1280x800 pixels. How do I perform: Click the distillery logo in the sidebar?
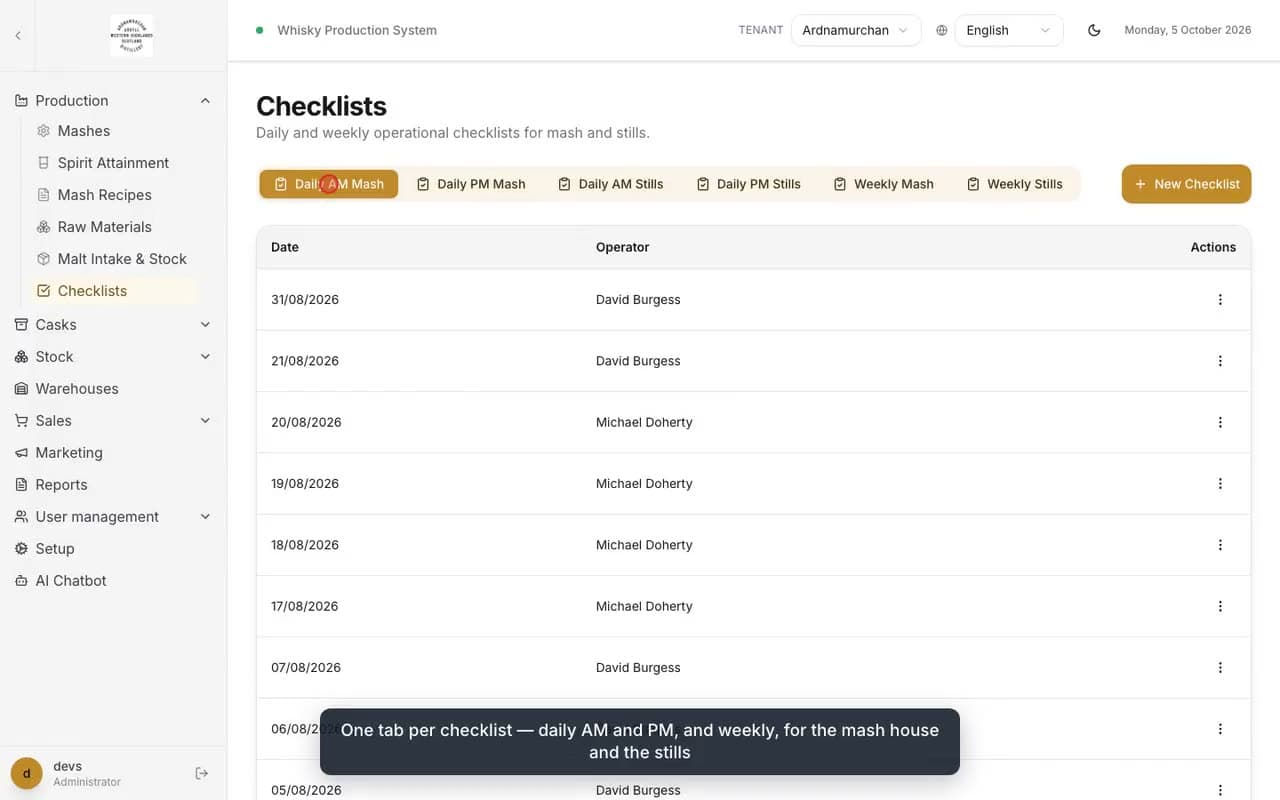[x=132, y=35]
